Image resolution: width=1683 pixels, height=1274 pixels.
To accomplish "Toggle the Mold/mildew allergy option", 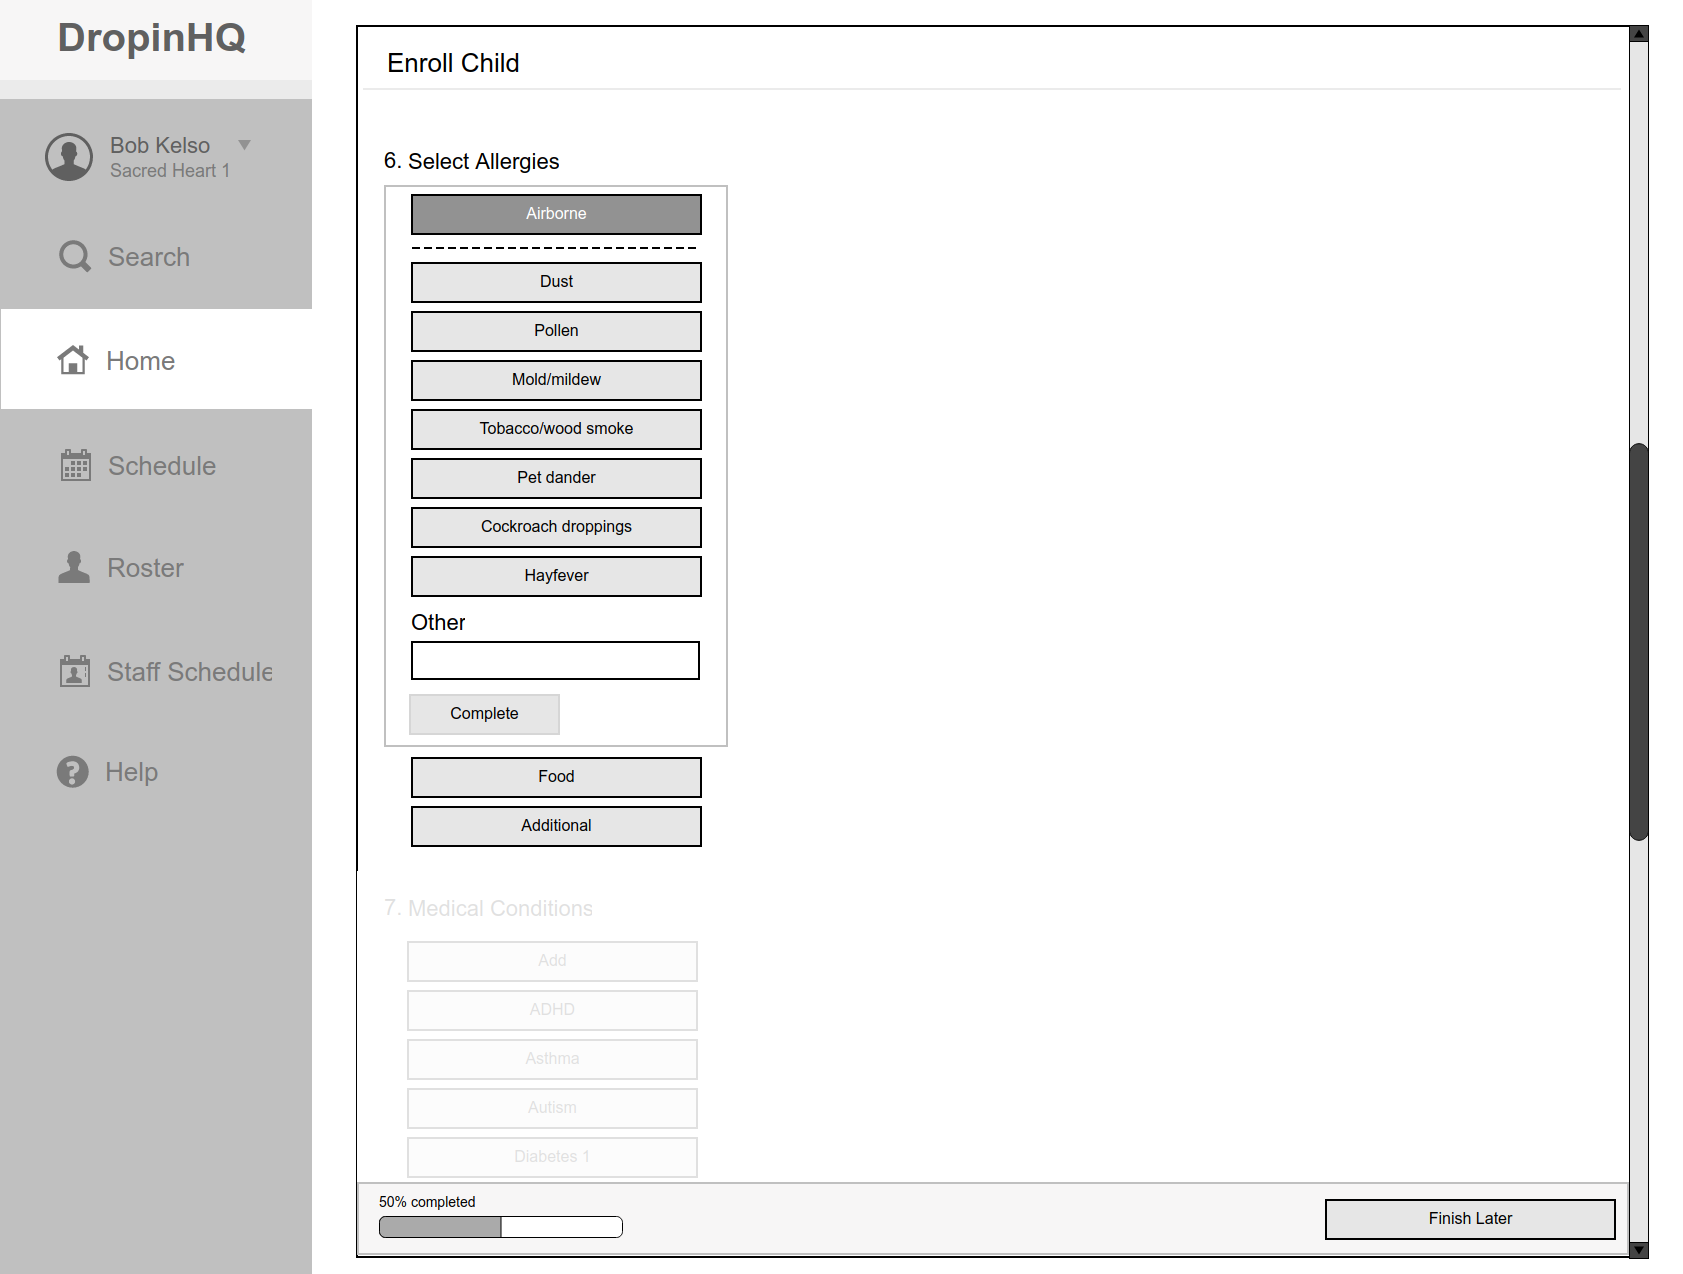I will (556, 380).
